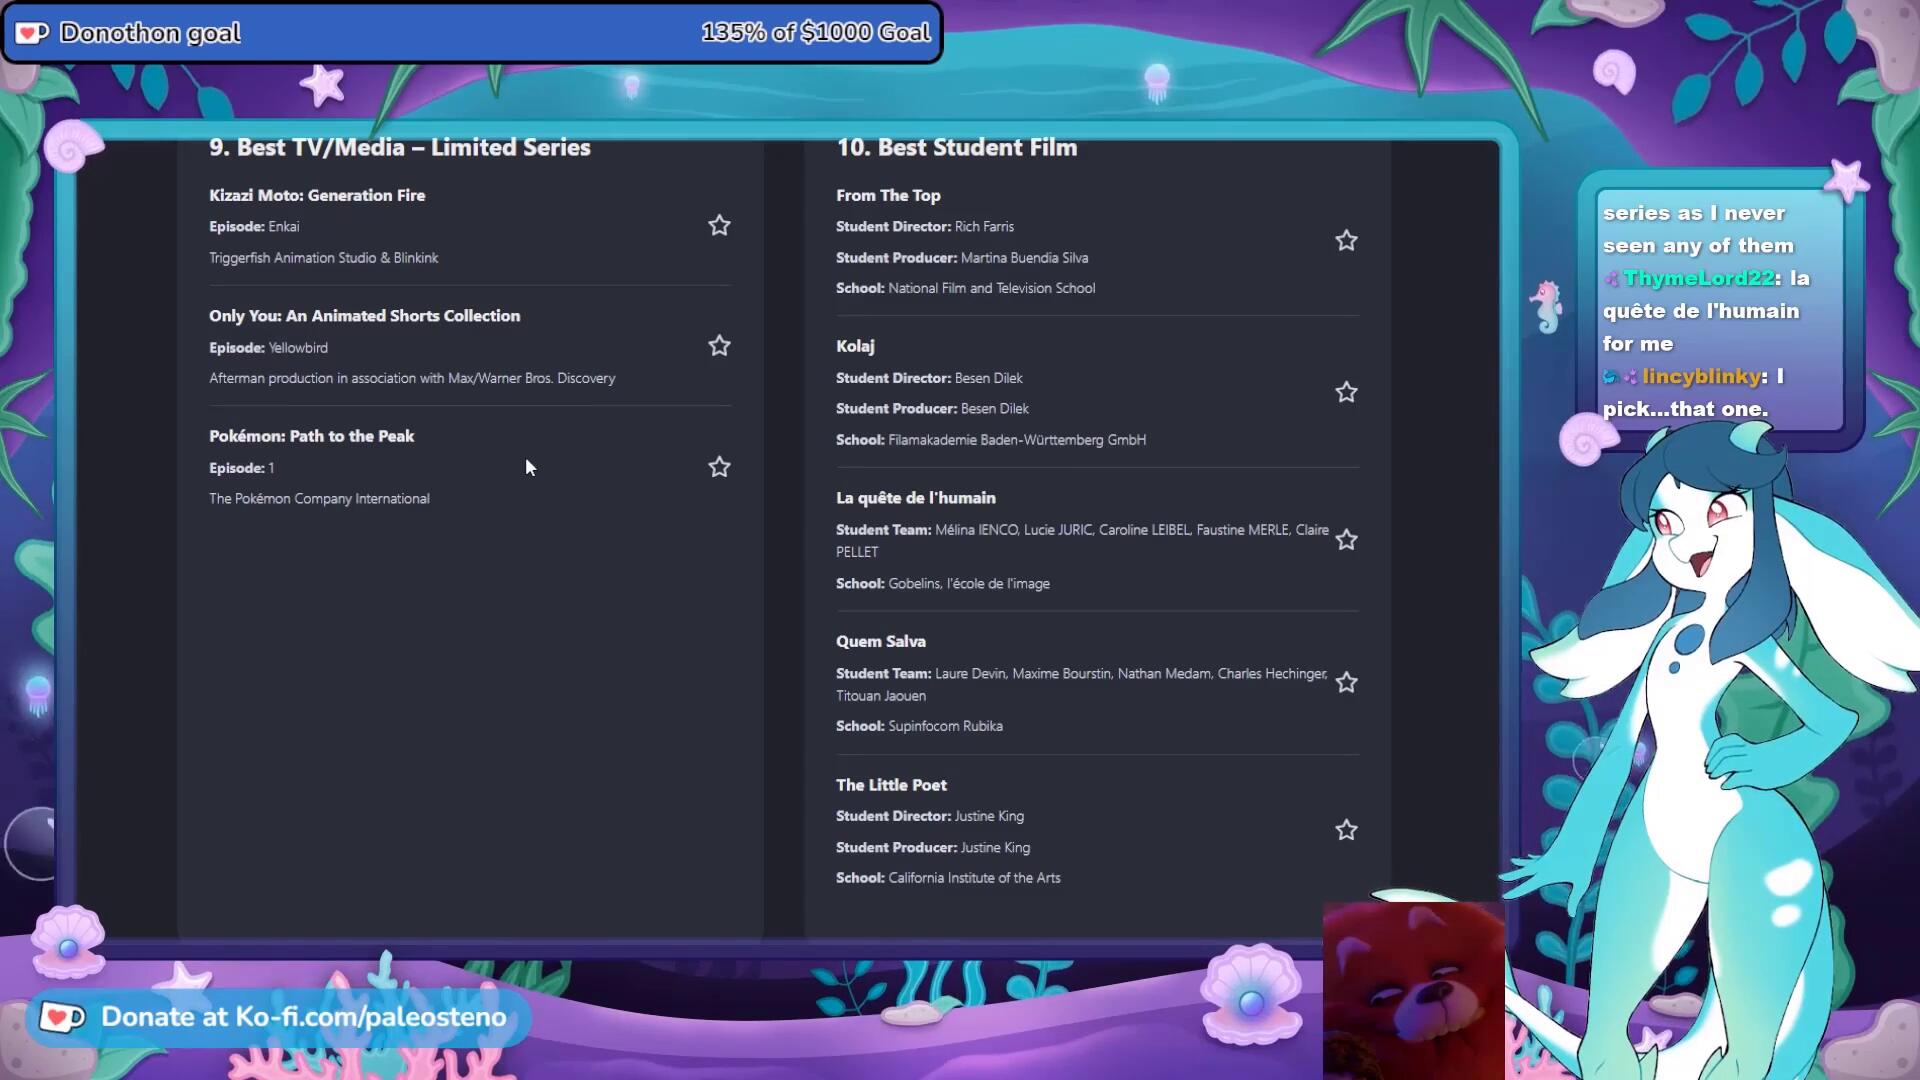Star Only You: An Animated Shorts Collection
This screenshot has width=1920, height=1080.
pyautogui.click(x=719, y=346)
